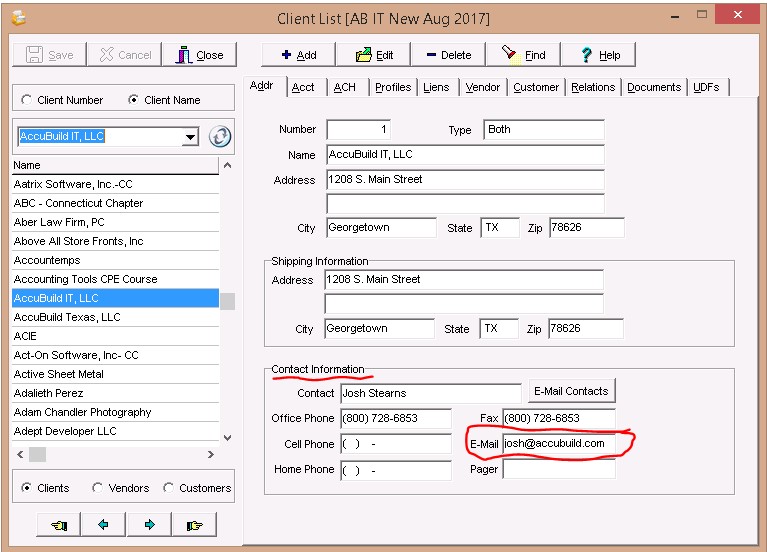Select Above All Store Fronts, Inc row

(115, 241)
